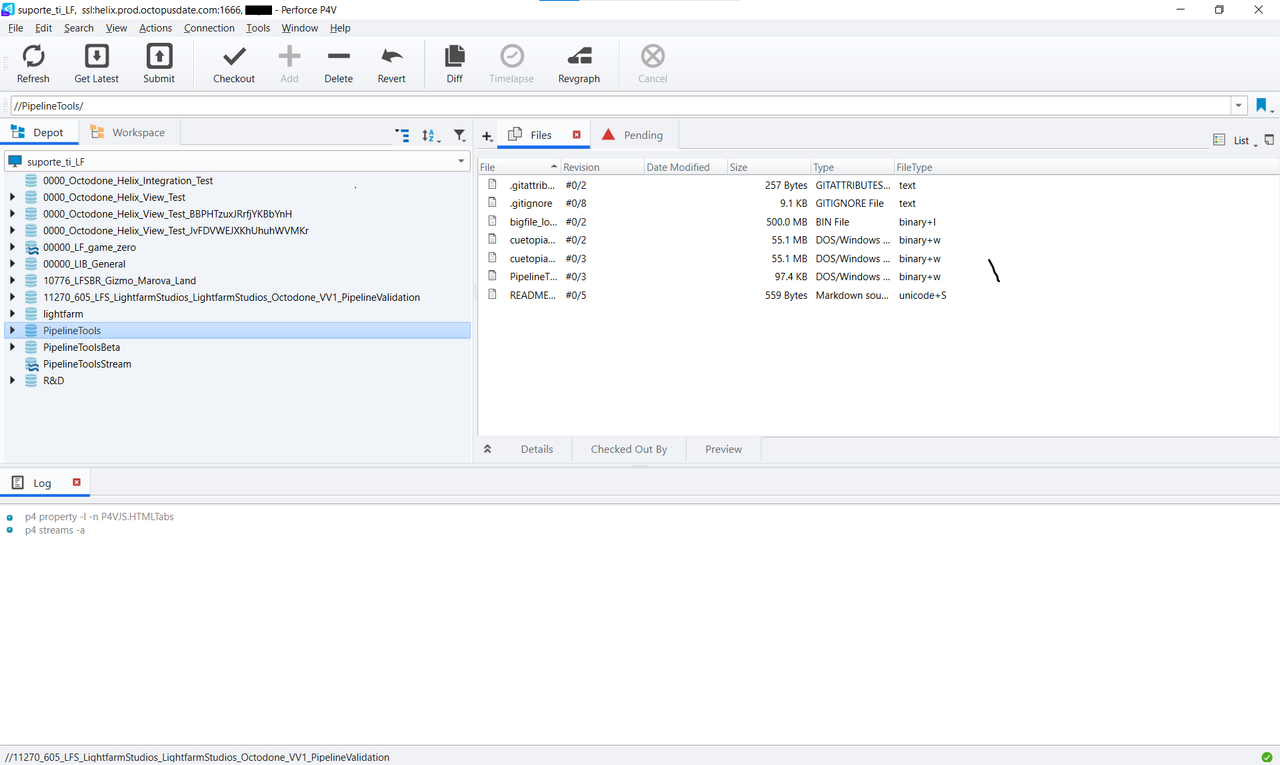Close the Log tab
This screenshot has height=765, width=1280.
tap(76, 482)
